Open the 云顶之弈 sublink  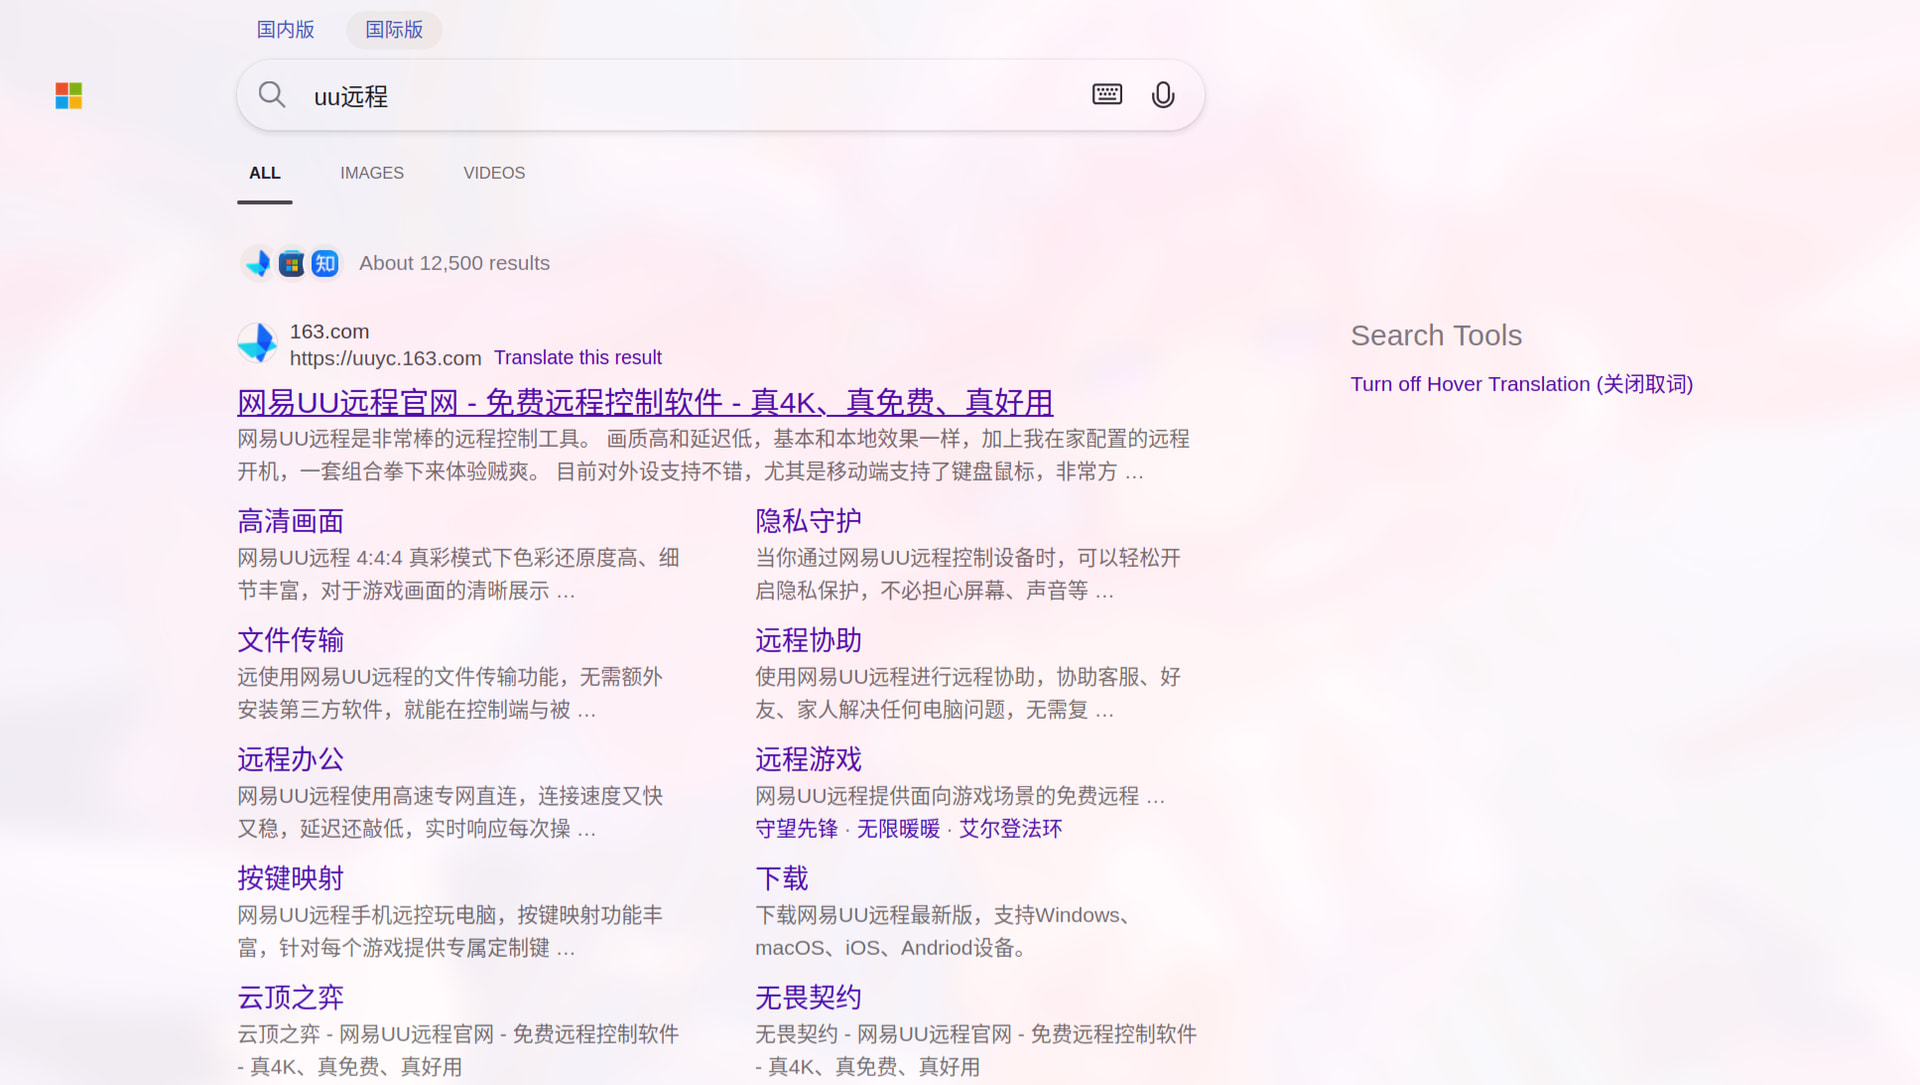click(x=291, y=997)
